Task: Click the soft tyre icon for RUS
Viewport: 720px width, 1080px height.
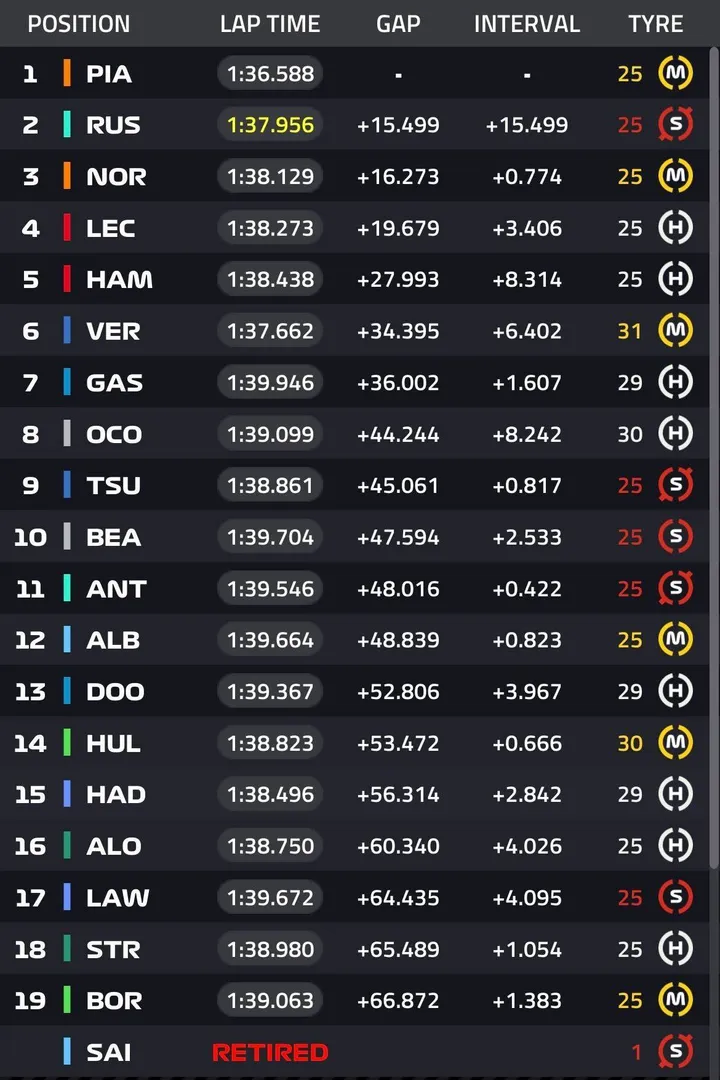Action: pos(675,125)
